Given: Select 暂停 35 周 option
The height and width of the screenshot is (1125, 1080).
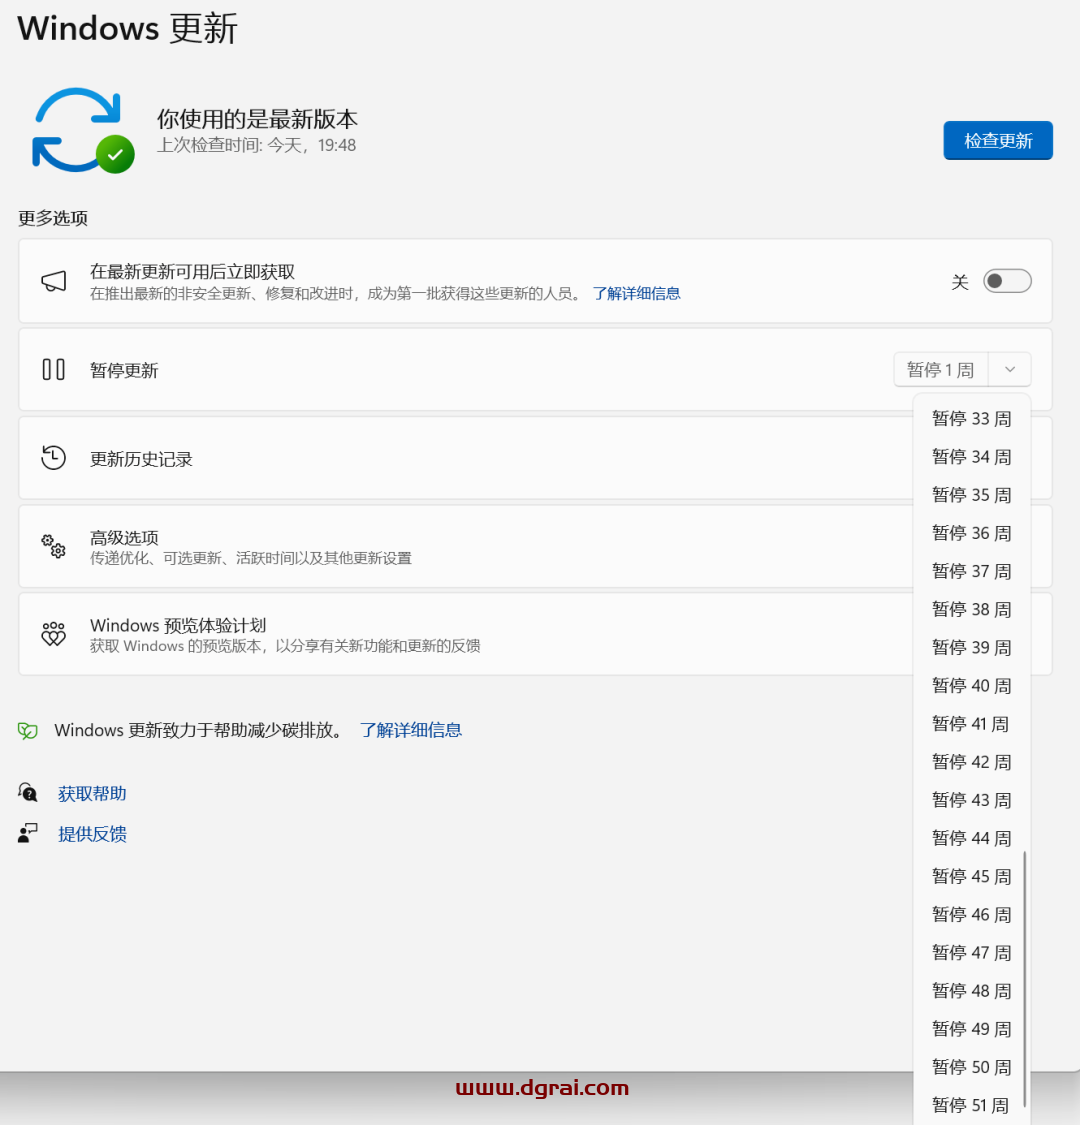Looking at the screenshot, I should [972, 494].
